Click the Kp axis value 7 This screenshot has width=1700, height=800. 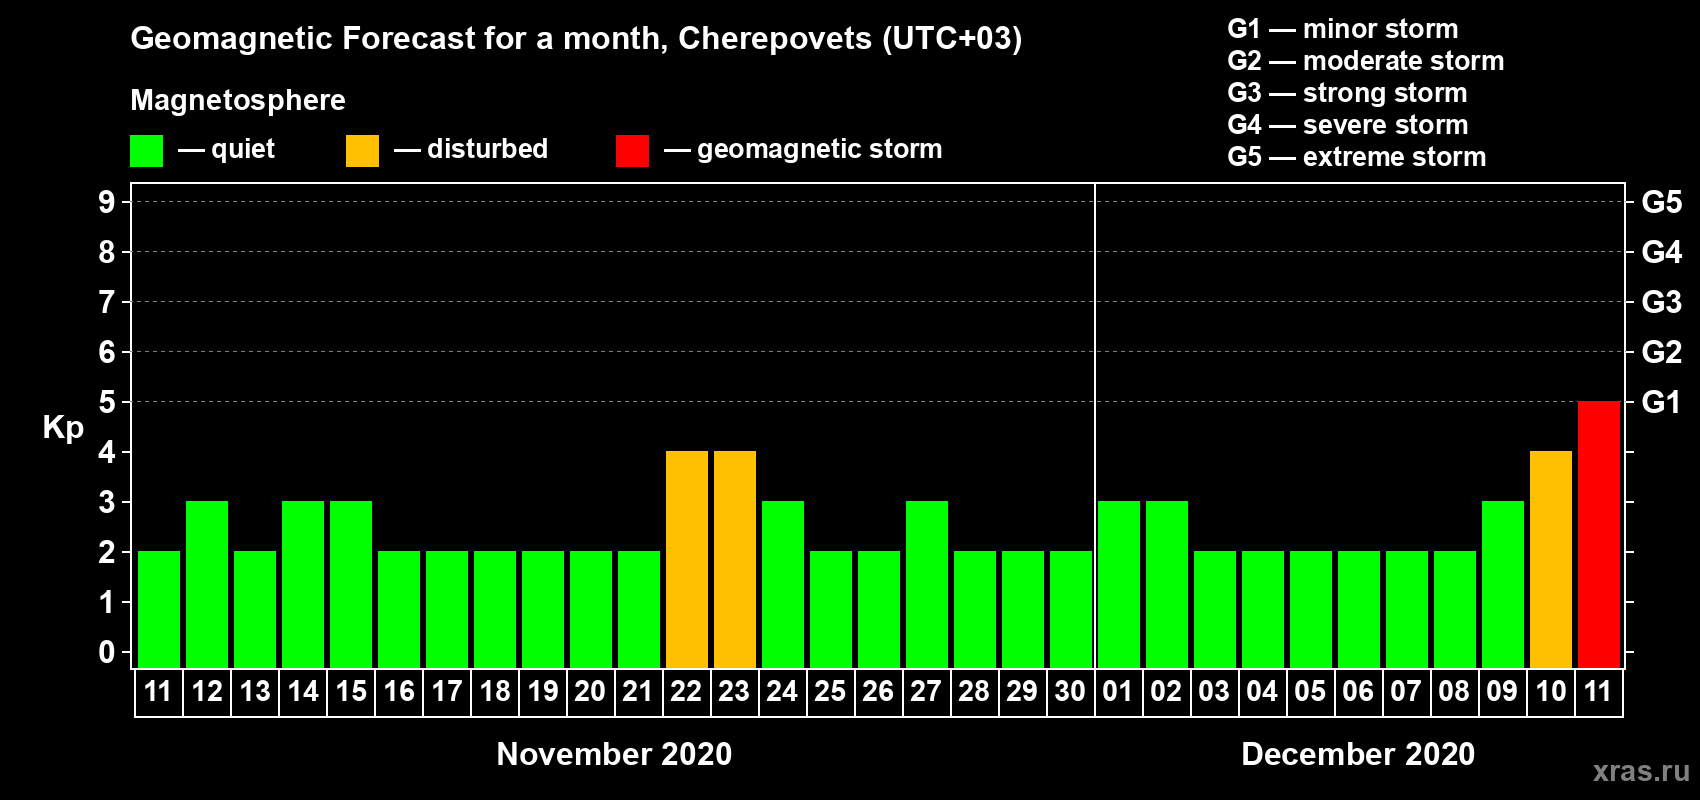click(107, 302)
